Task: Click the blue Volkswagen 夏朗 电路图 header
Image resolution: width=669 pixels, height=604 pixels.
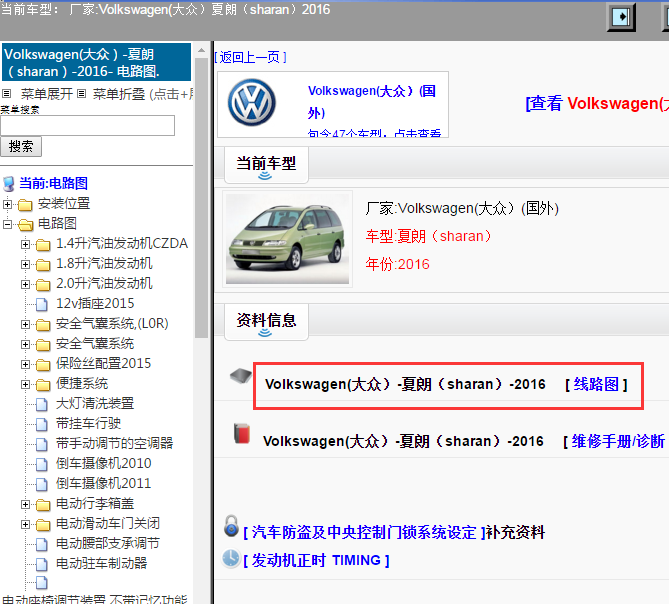Action: coord(96,62)
